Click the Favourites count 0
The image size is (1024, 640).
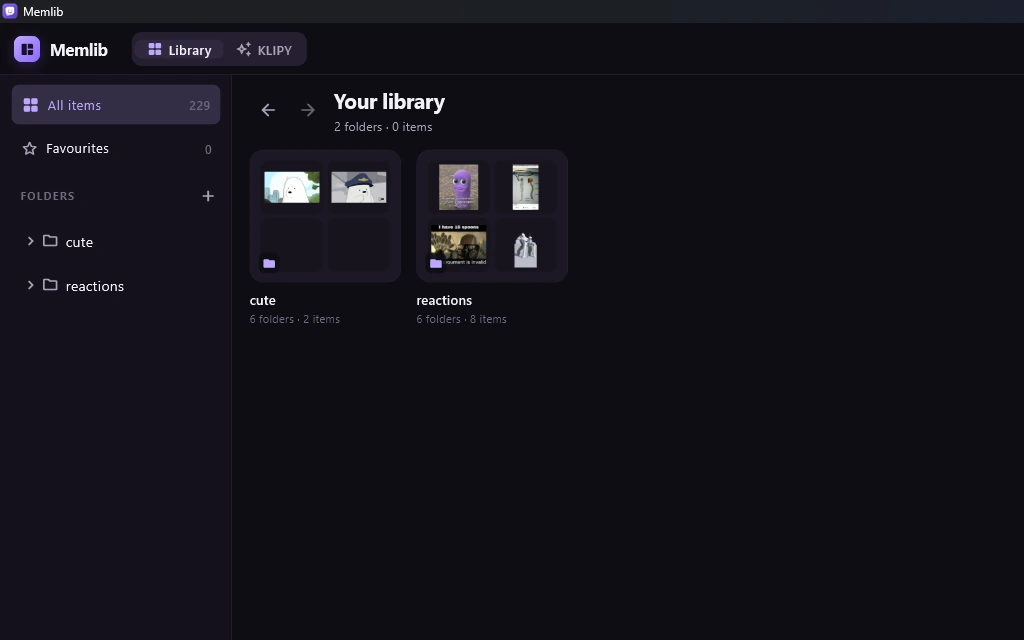(x=208, y=150)
